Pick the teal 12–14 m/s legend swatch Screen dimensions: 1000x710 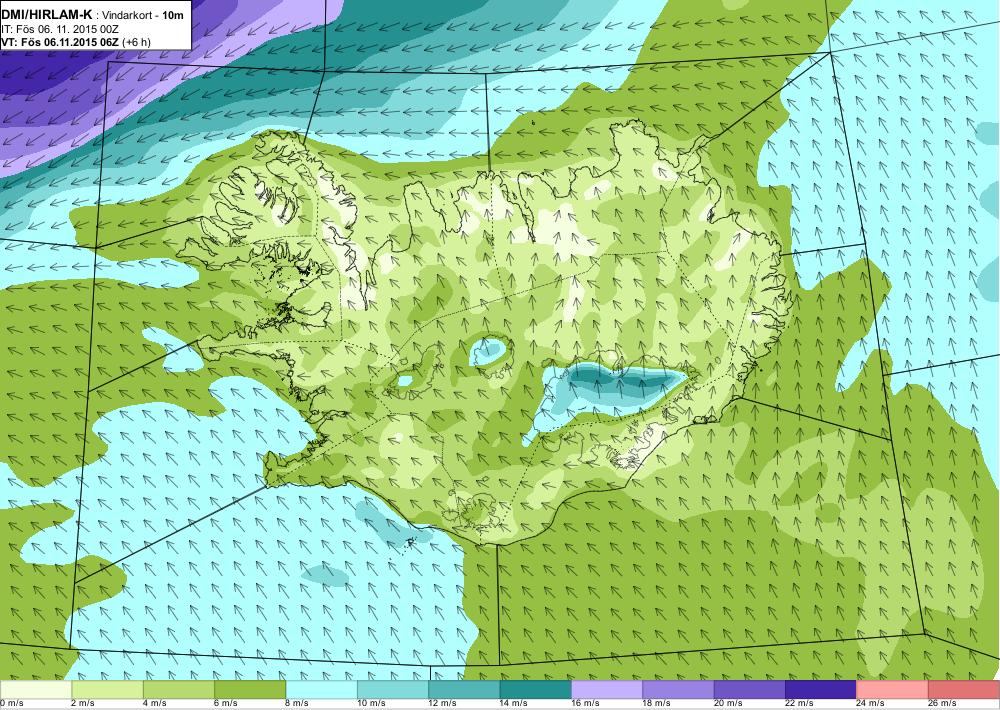pos(464,690)
